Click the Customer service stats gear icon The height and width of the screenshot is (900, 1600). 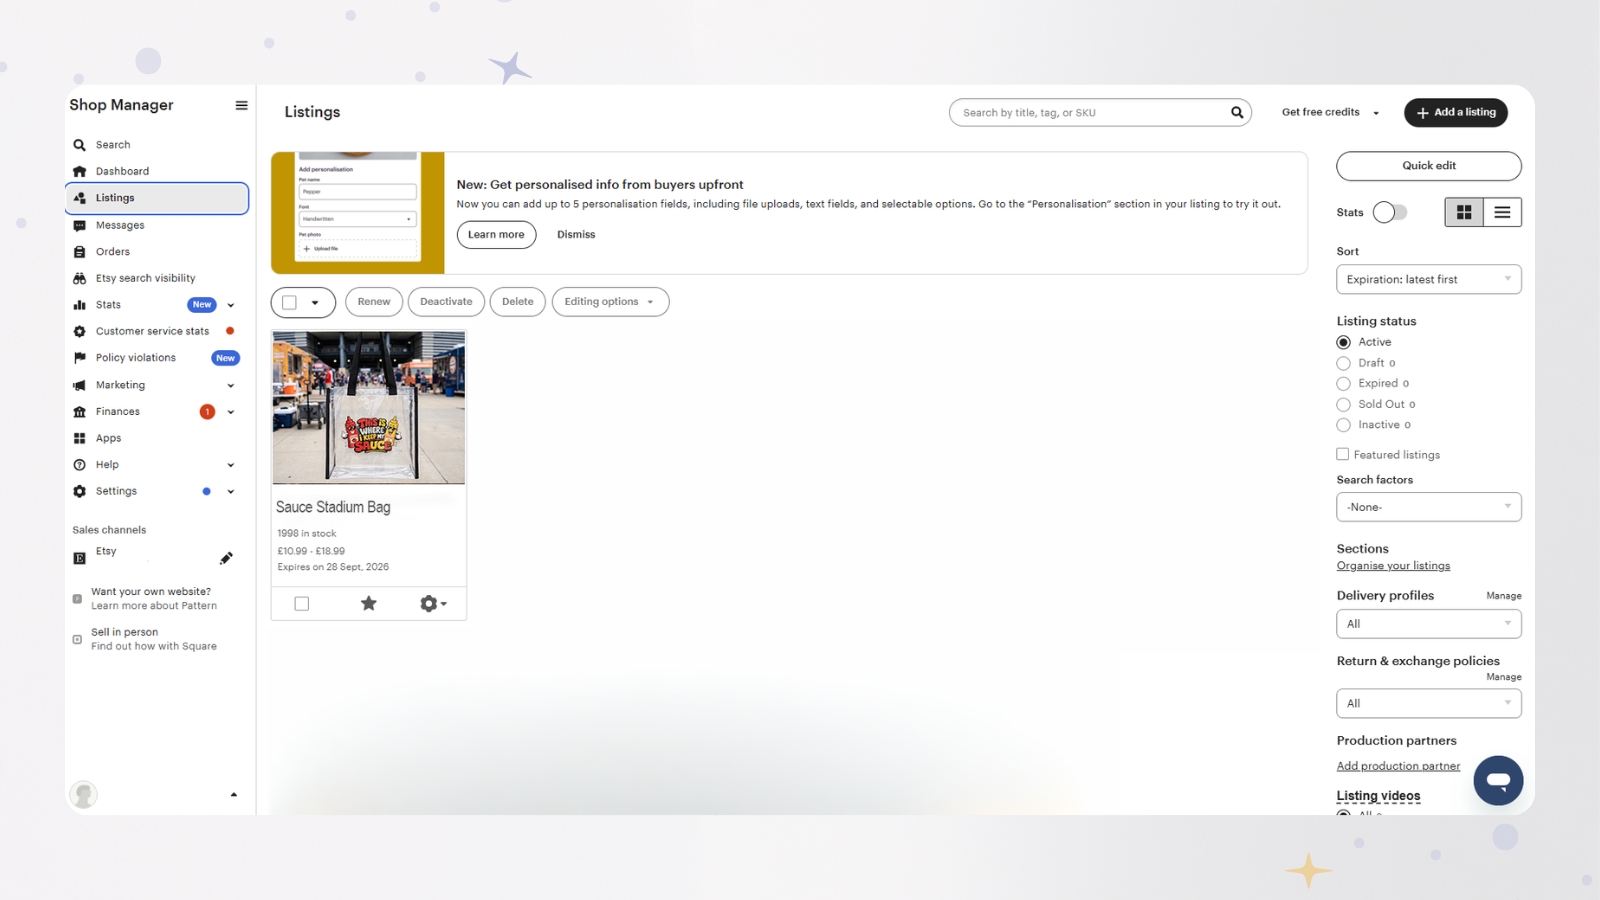click(79, 331)
